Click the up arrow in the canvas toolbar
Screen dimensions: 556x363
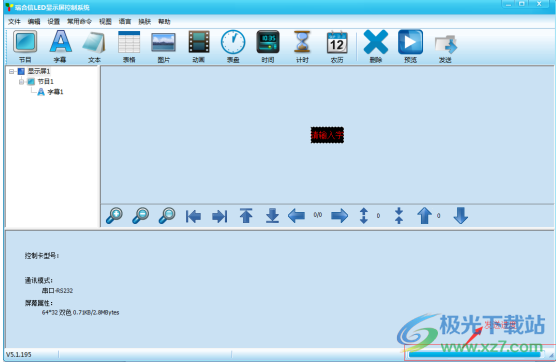pos(424,216)
